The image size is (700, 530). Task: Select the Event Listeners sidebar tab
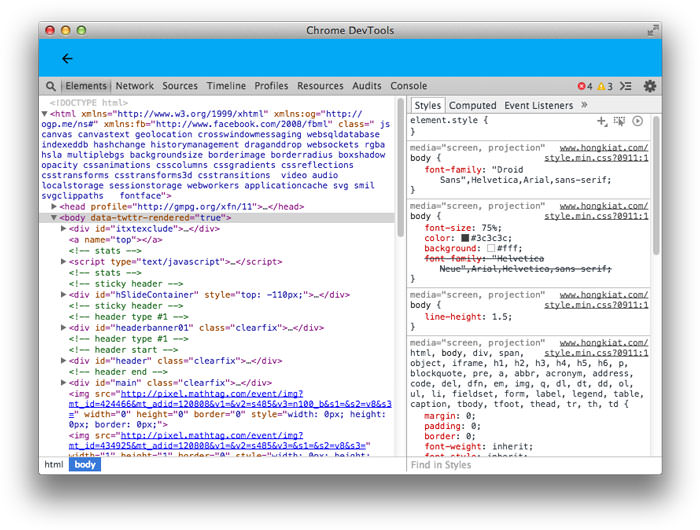coord(538,105)
